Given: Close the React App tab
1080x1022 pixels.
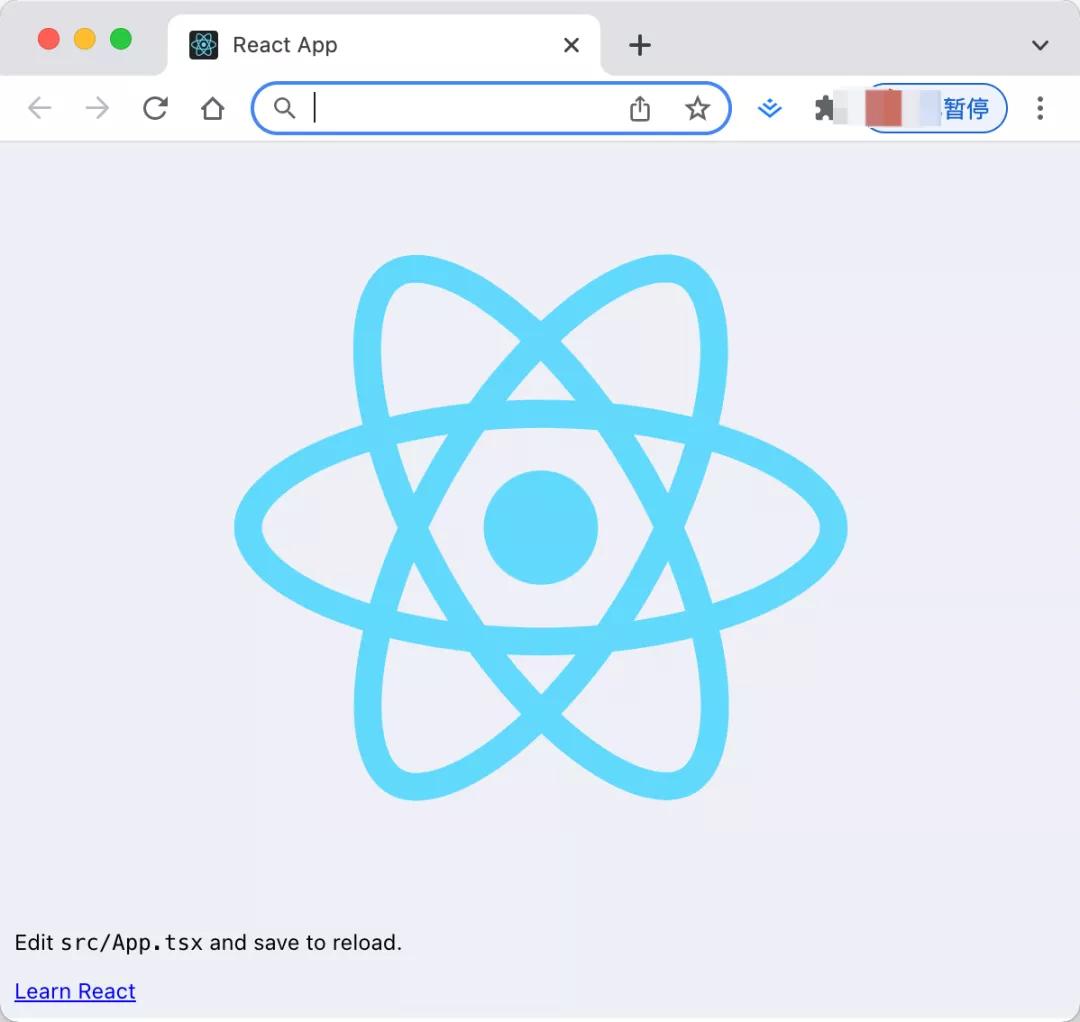Looking at the screenshot, I should pyautogui.click(x=571, y=45).
